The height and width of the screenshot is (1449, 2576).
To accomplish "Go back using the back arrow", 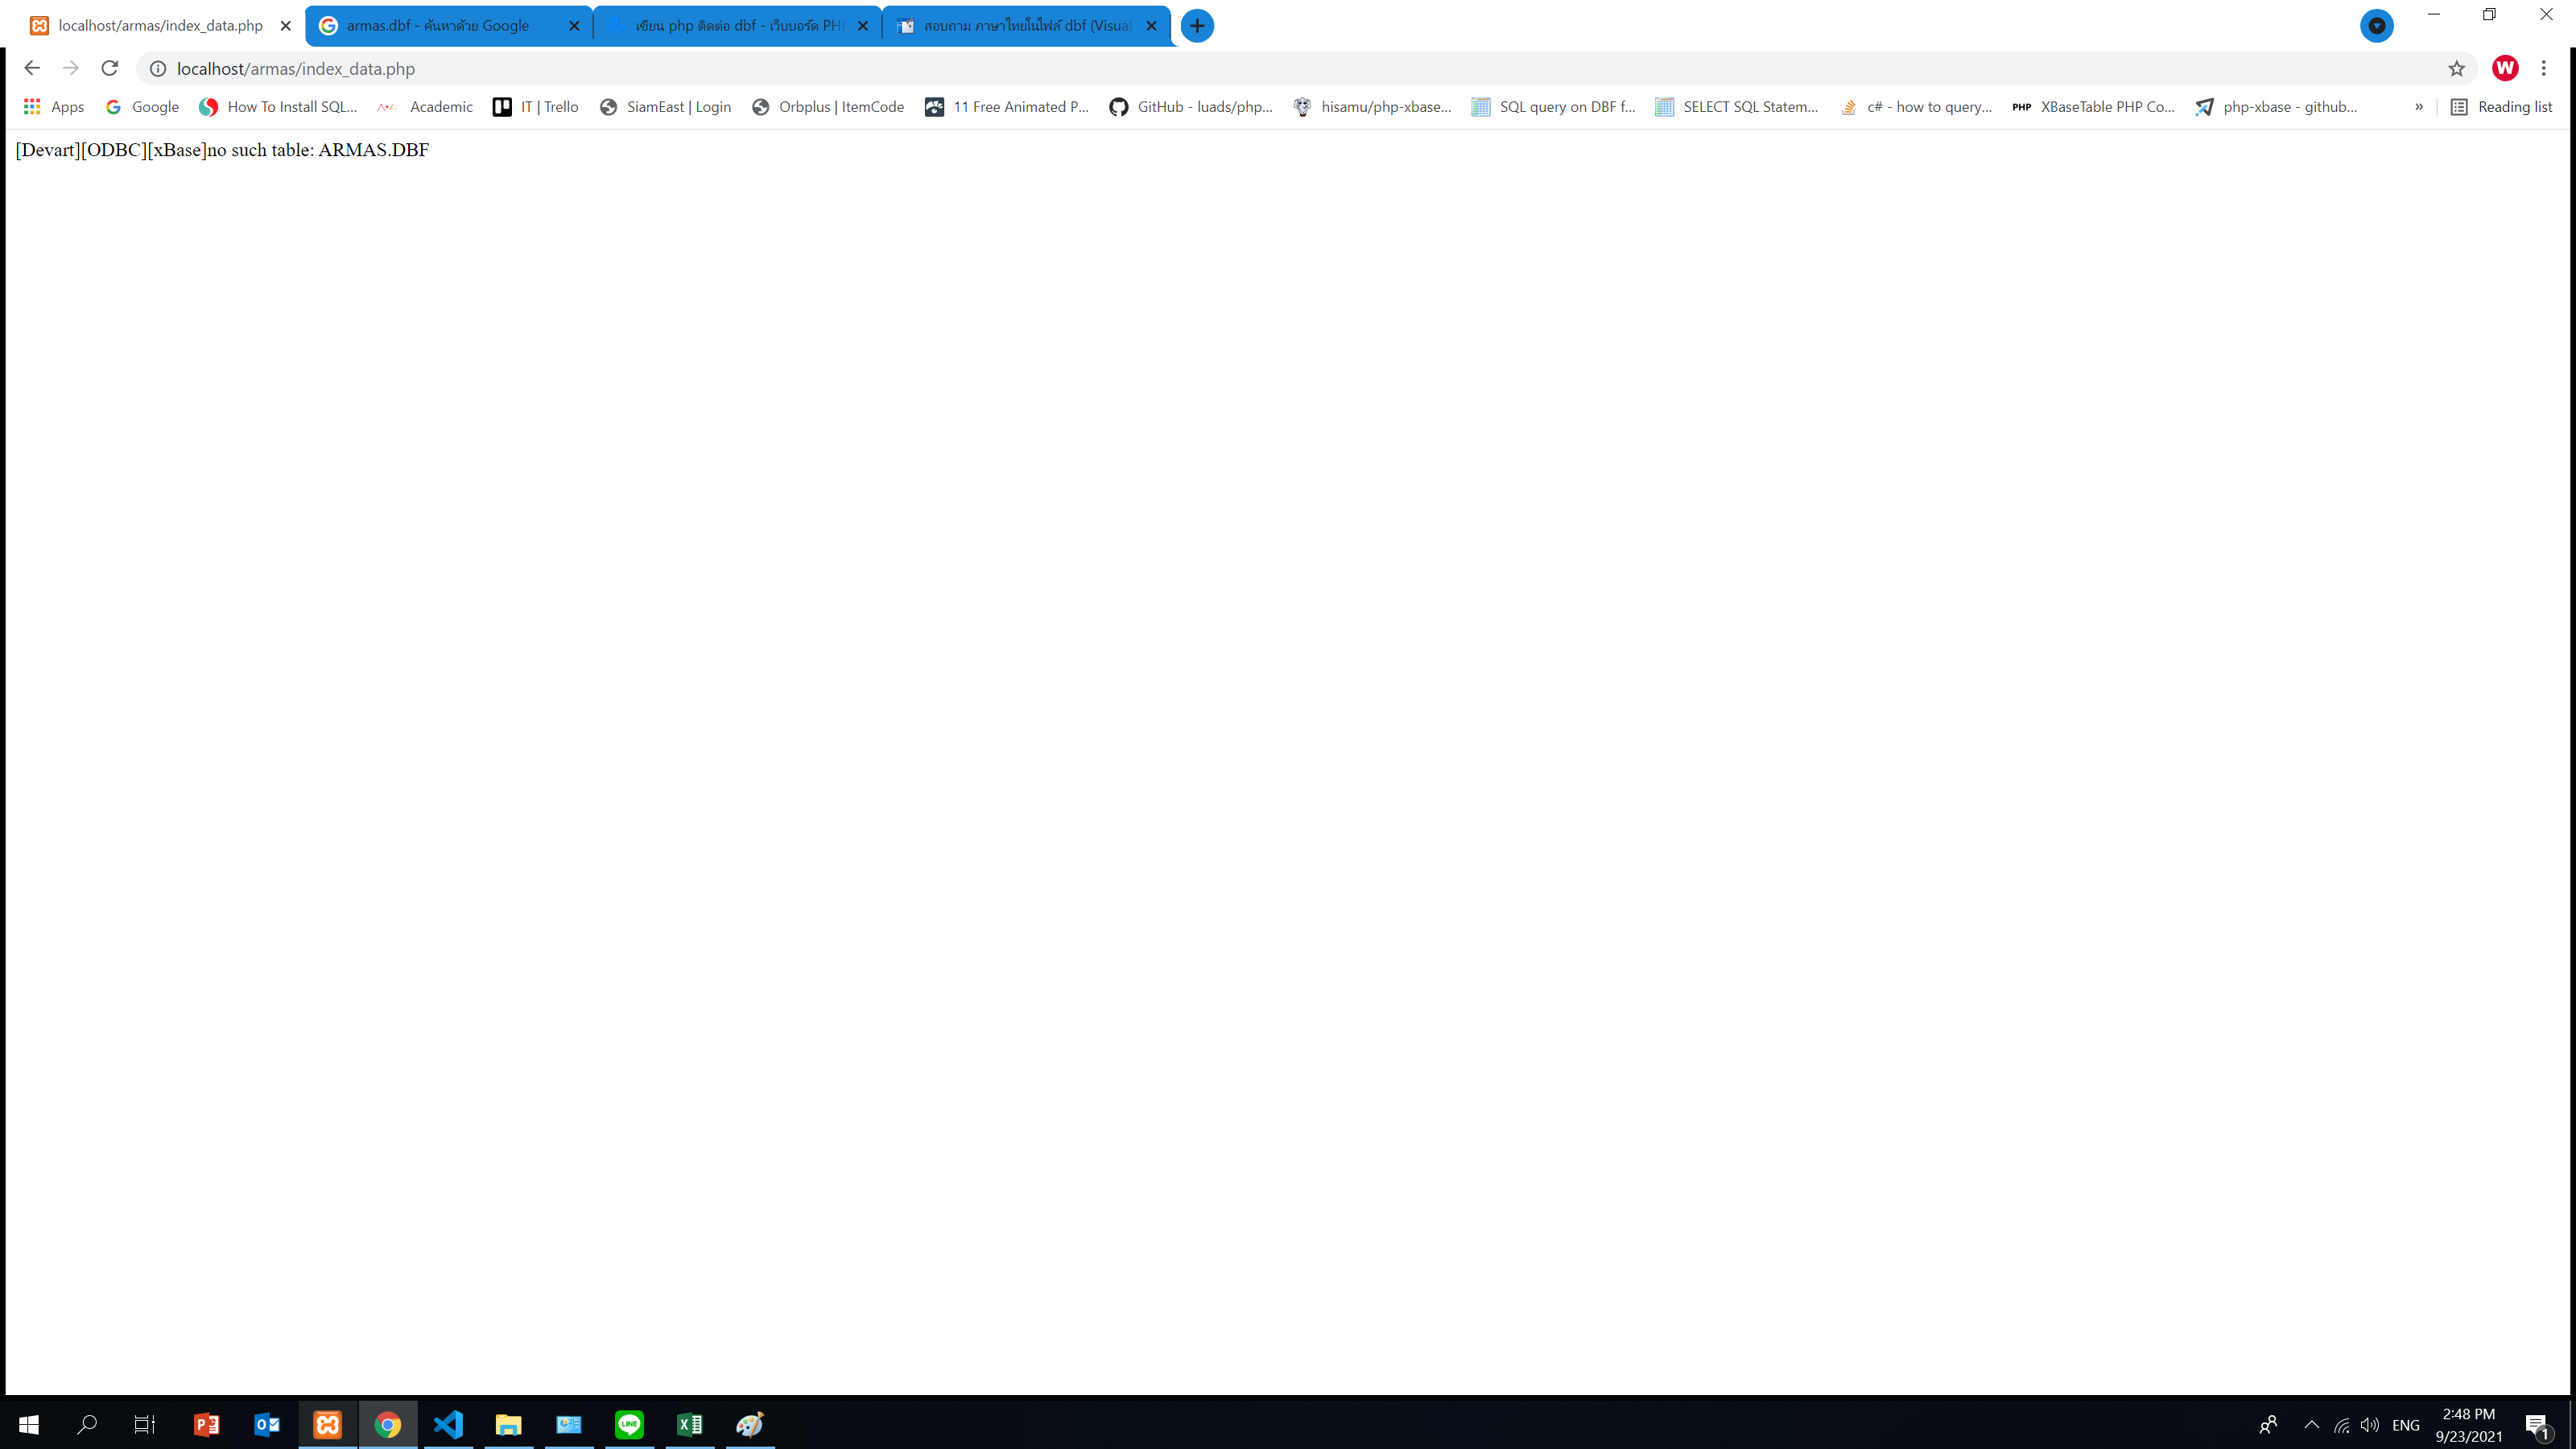I will coord(32,68).
